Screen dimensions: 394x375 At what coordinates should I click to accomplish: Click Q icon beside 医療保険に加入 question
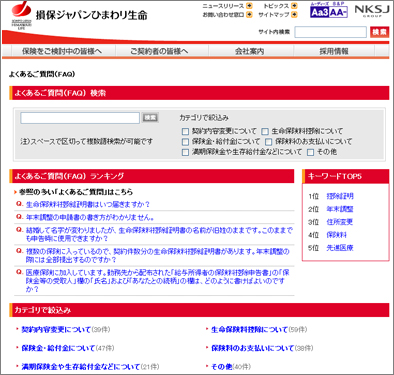click(x=20, y=272)
